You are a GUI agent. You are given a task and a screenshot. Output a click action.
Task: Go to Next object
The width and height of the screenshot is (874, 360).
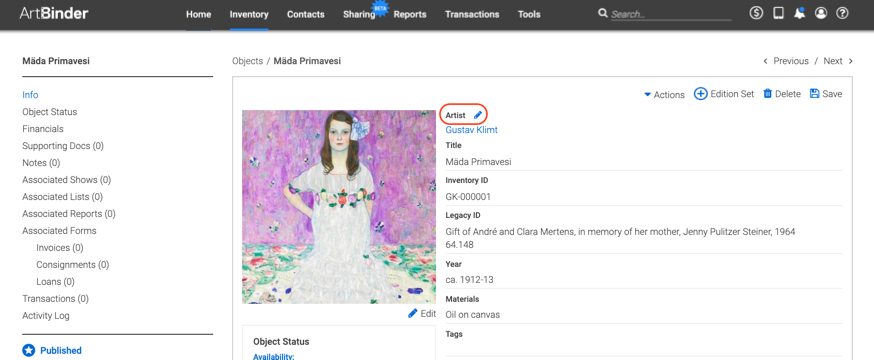pos(838,61)
